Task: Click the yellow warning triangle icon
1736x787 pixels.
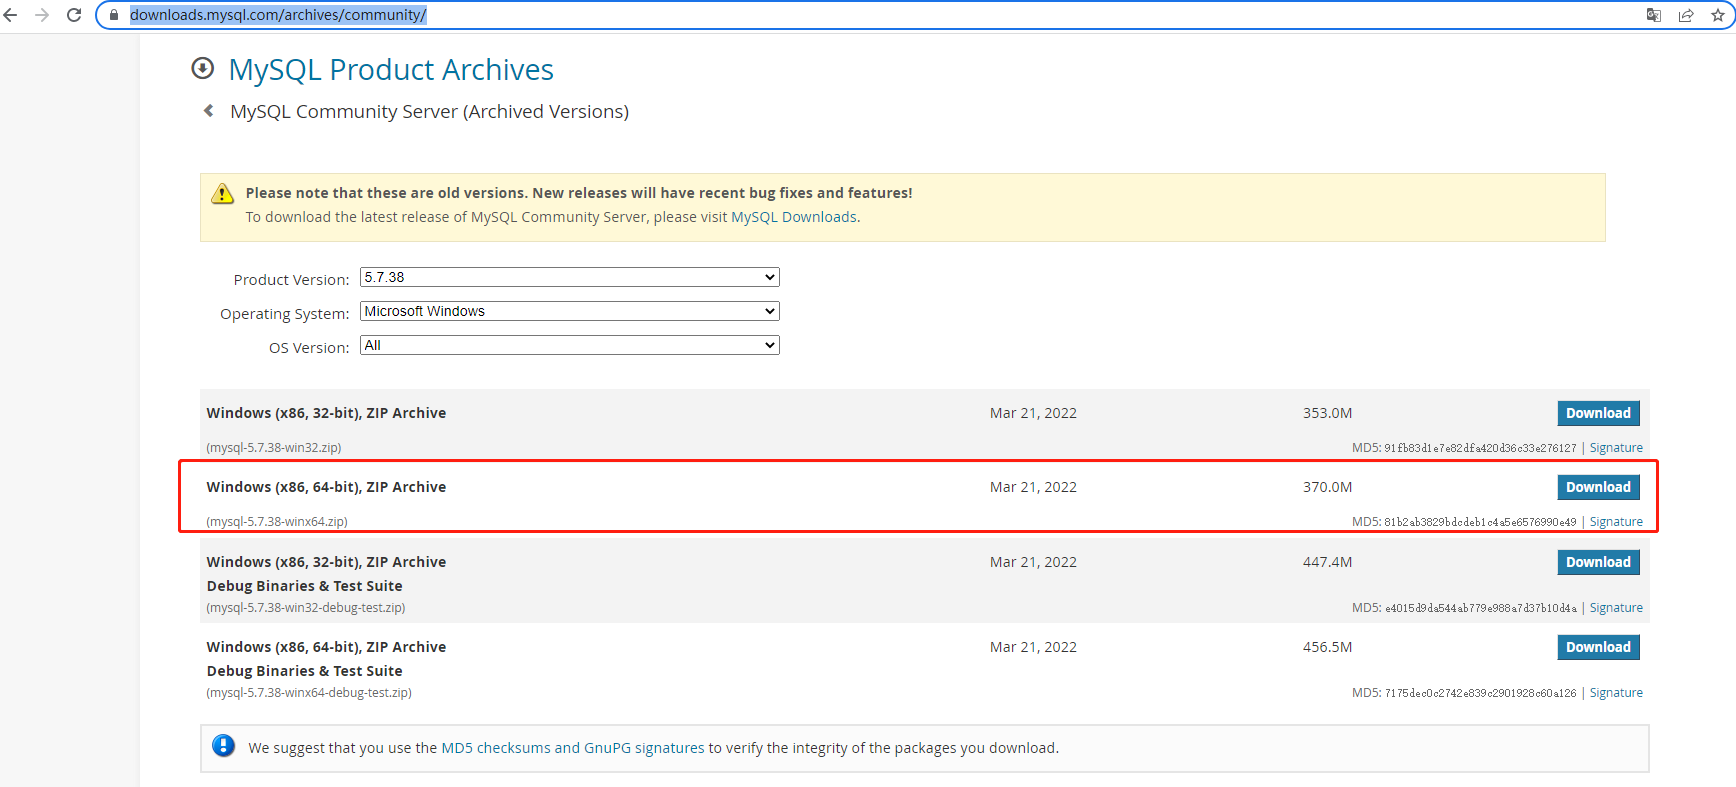Action: coord(222,194)
